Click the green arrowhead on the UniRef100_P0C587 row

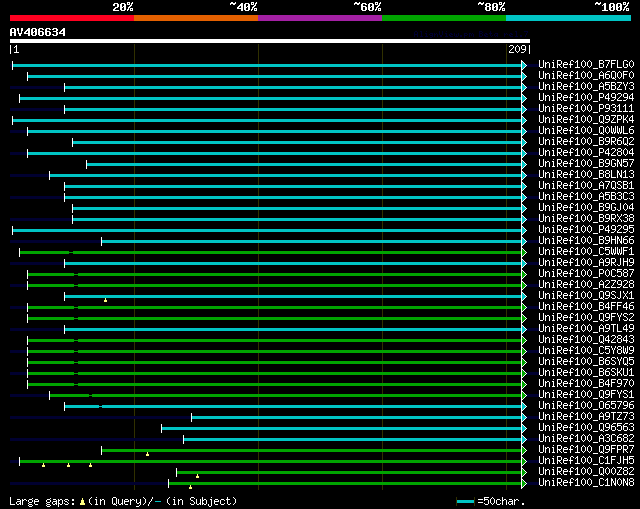pos(524,274)
